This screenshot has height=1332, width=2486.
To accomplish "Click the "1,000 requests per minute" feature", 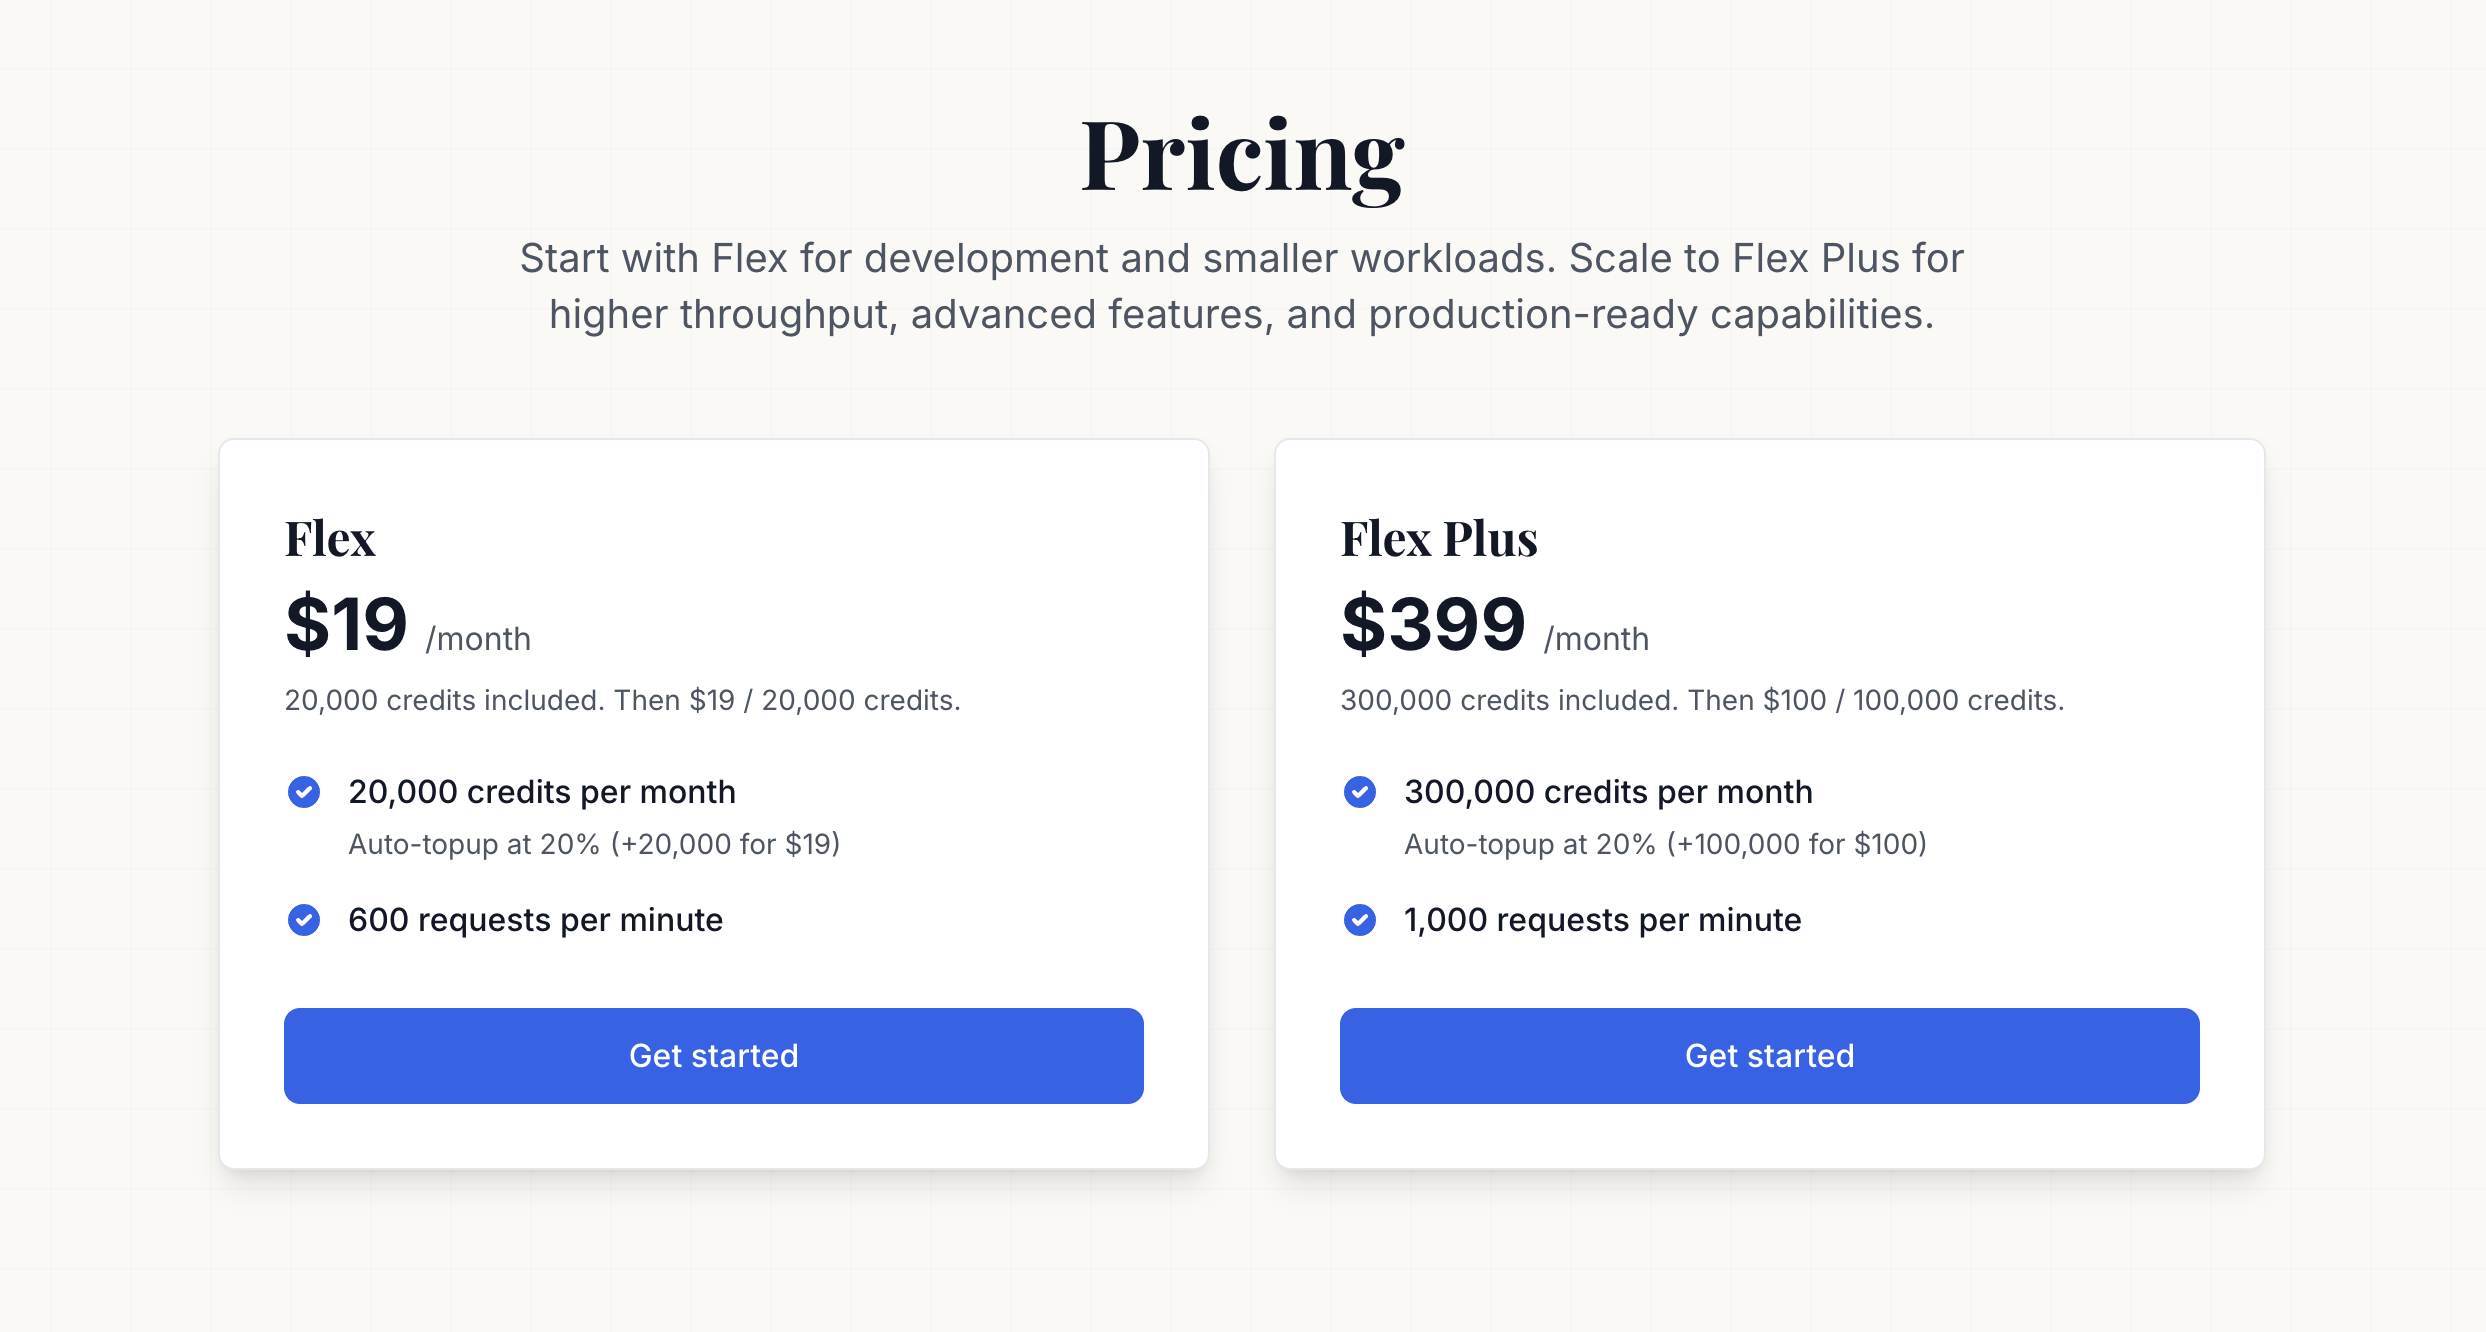I will [1602, 920].
